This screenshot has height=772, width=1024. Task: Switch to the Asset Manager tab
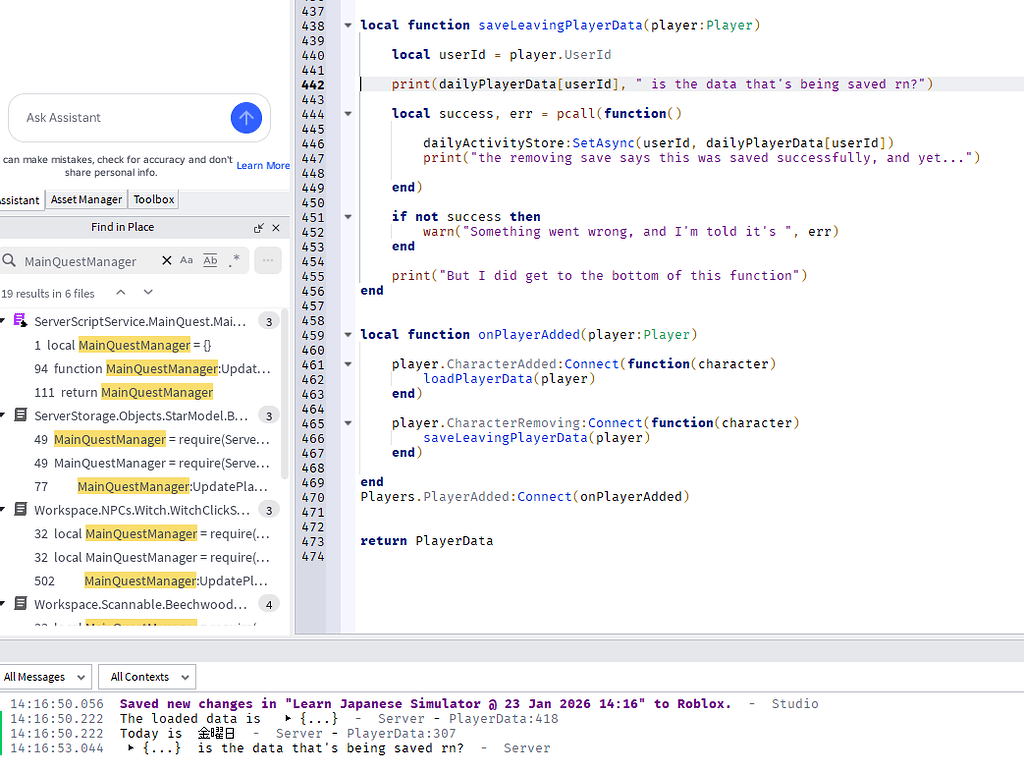86,199
